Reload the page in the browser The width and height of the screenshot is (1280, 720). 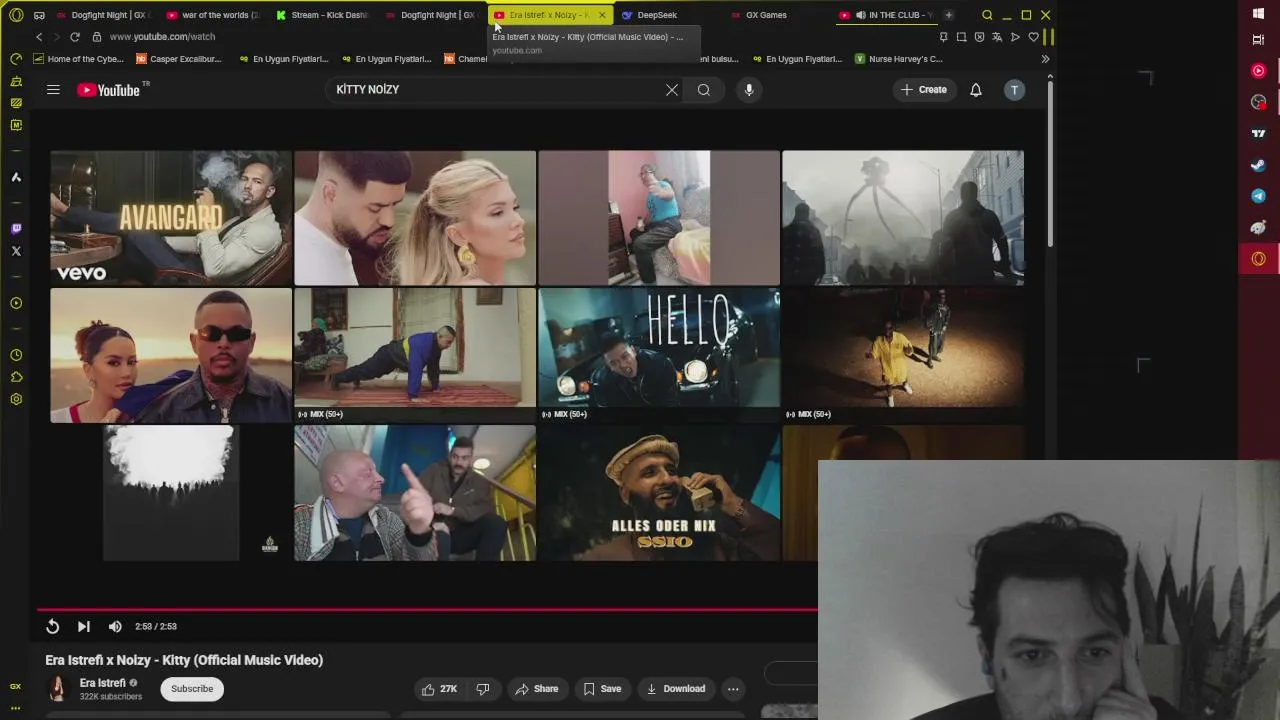click(74, 37)
